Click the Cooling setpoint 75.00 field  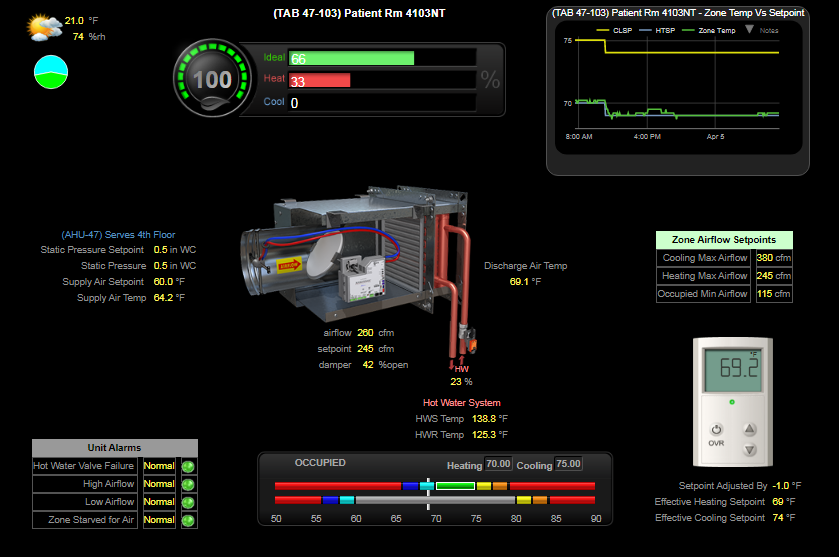pyautogui.click(x=568, y=464)
